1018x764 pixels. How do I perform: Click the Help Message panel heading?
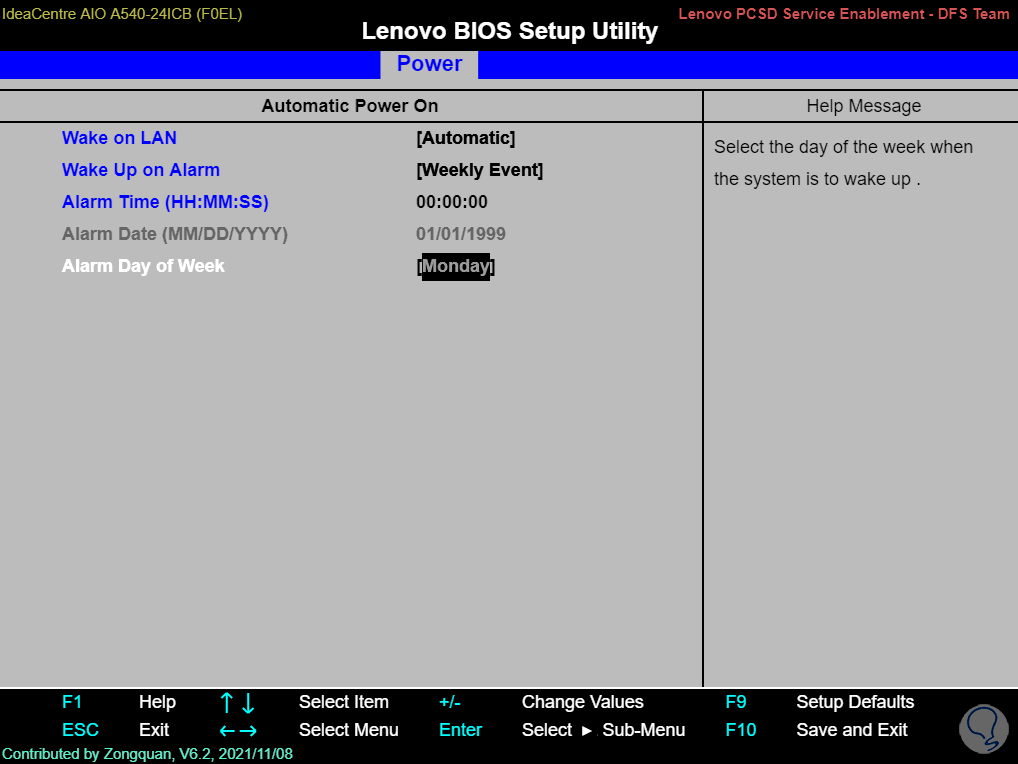point(863,106)
